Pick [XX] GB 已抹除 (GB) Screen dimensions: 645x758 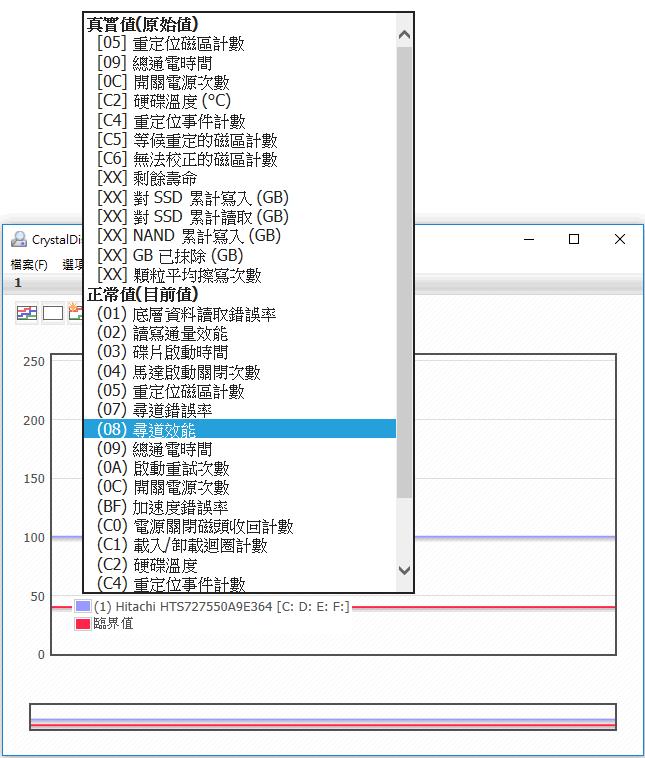[x=240, y=256]
